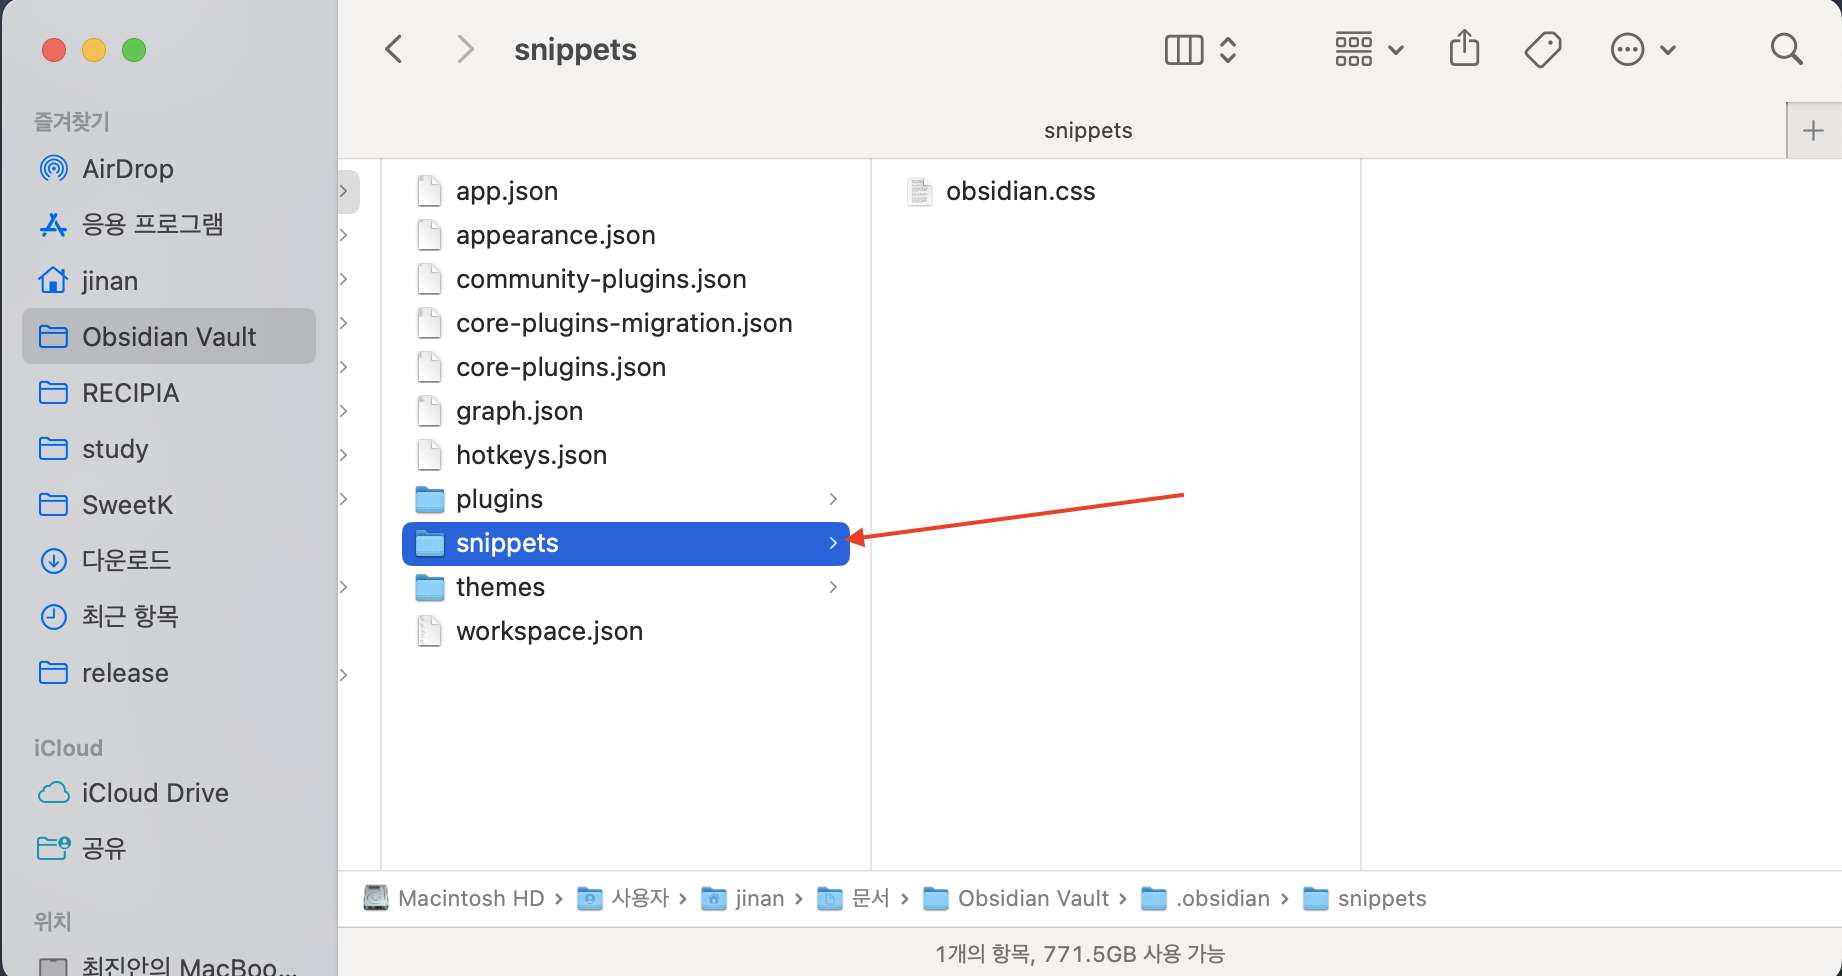Click jinan in path bar
1842x976 pixels.
tap(743, 898)
